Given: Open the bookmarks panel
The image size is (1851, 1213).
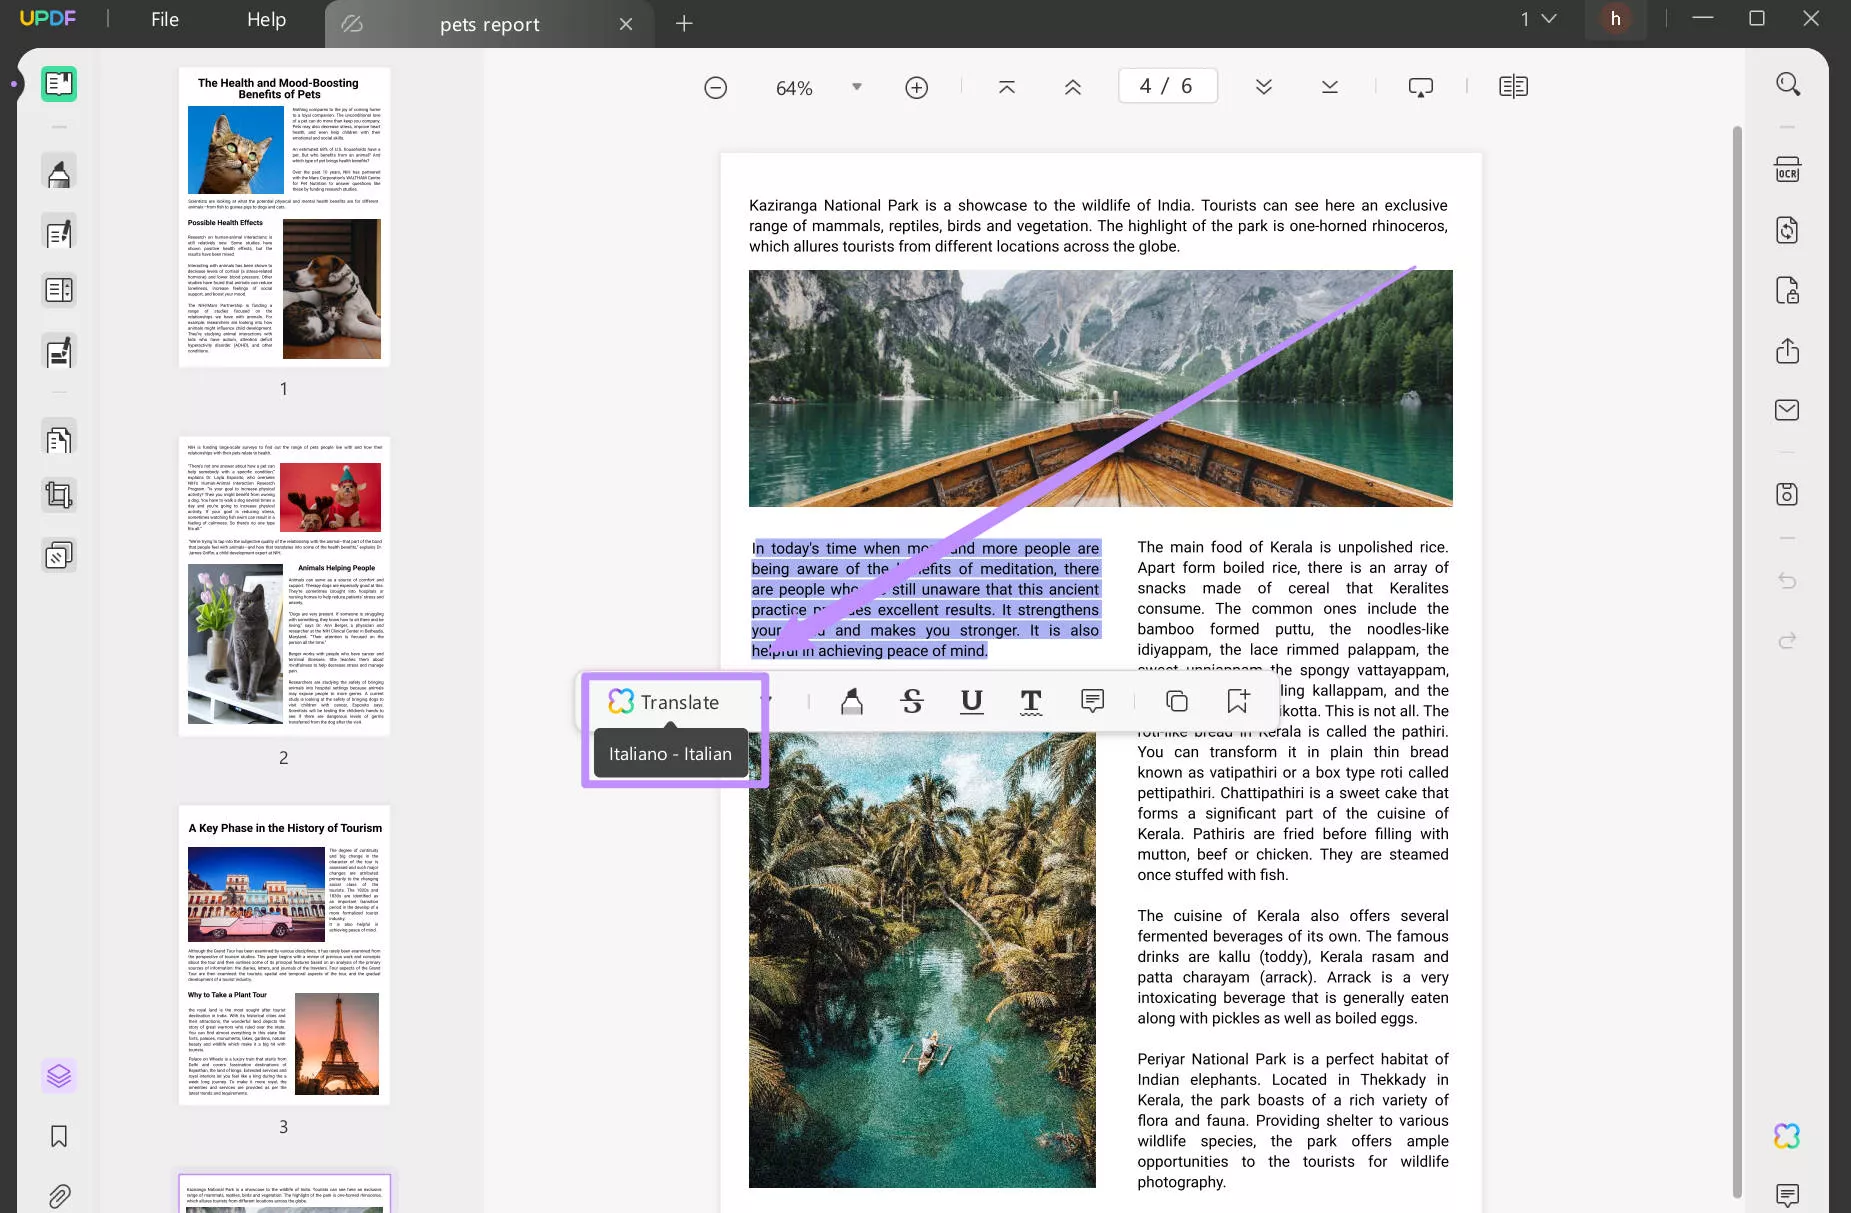Looking at the screenshot, I should click(59, 1136).
